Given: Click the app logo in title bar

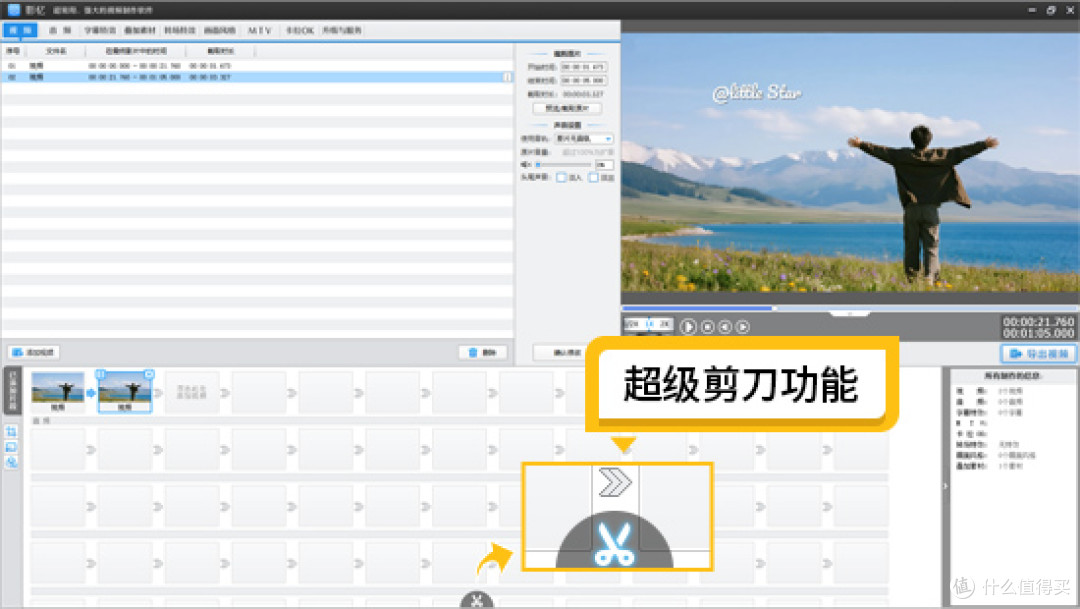Looking at the screenshot, I should click(14, 10).
